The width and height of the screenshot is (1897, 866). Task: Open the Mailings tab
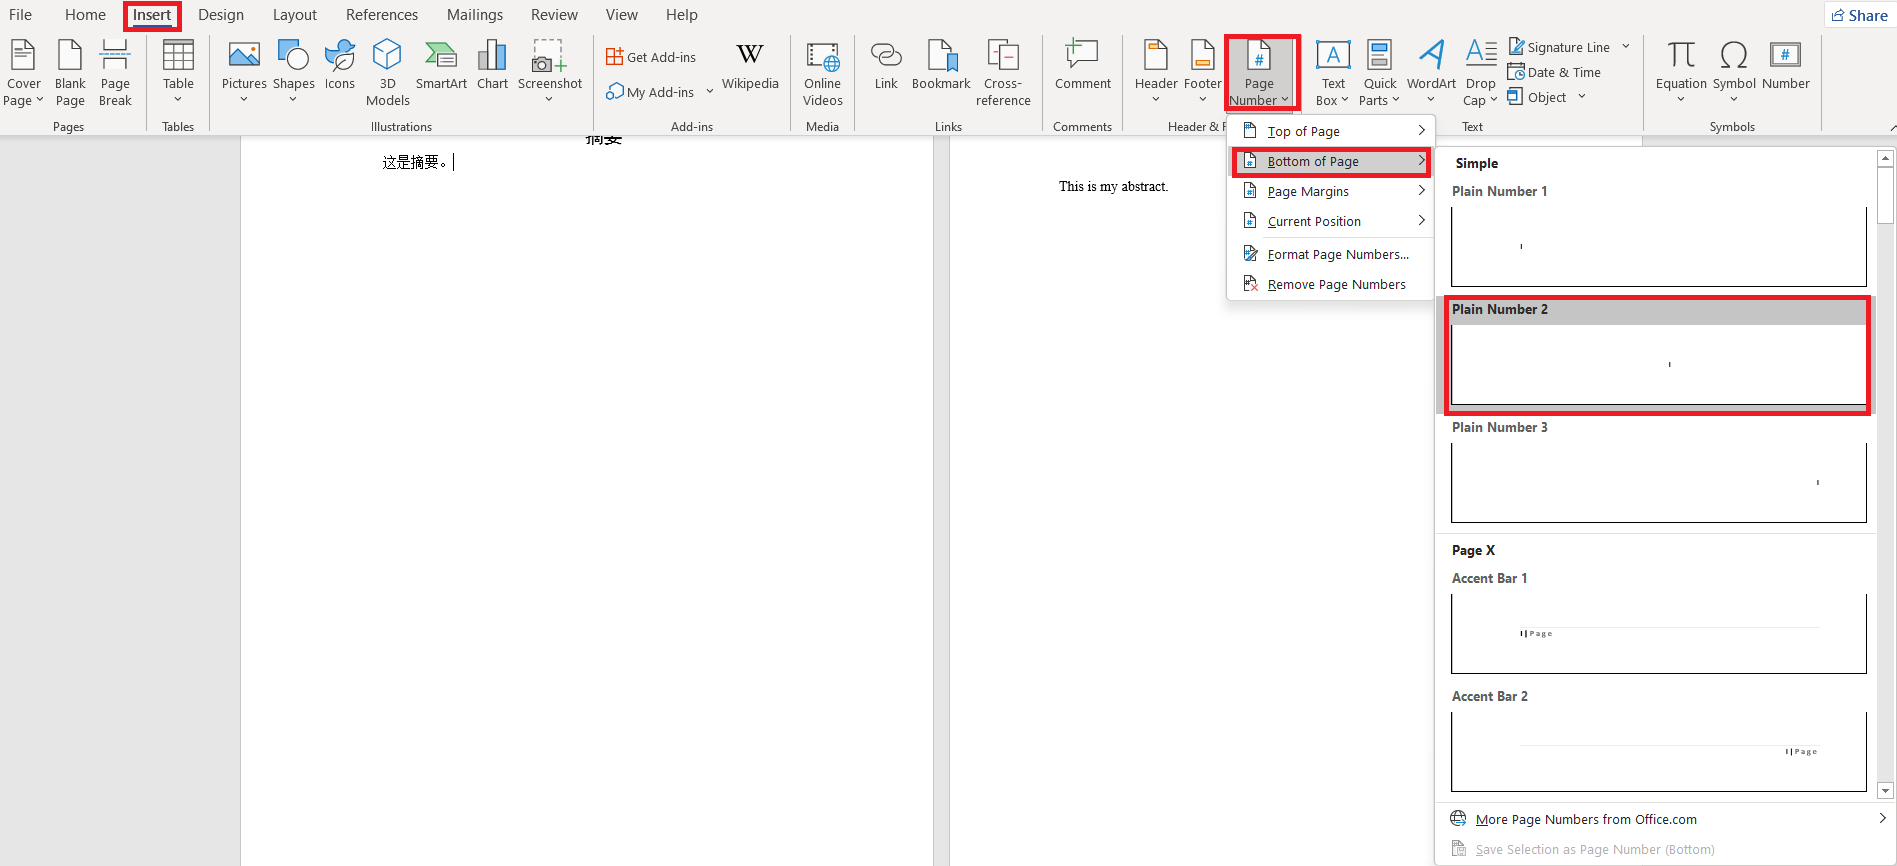pos(475,15)
